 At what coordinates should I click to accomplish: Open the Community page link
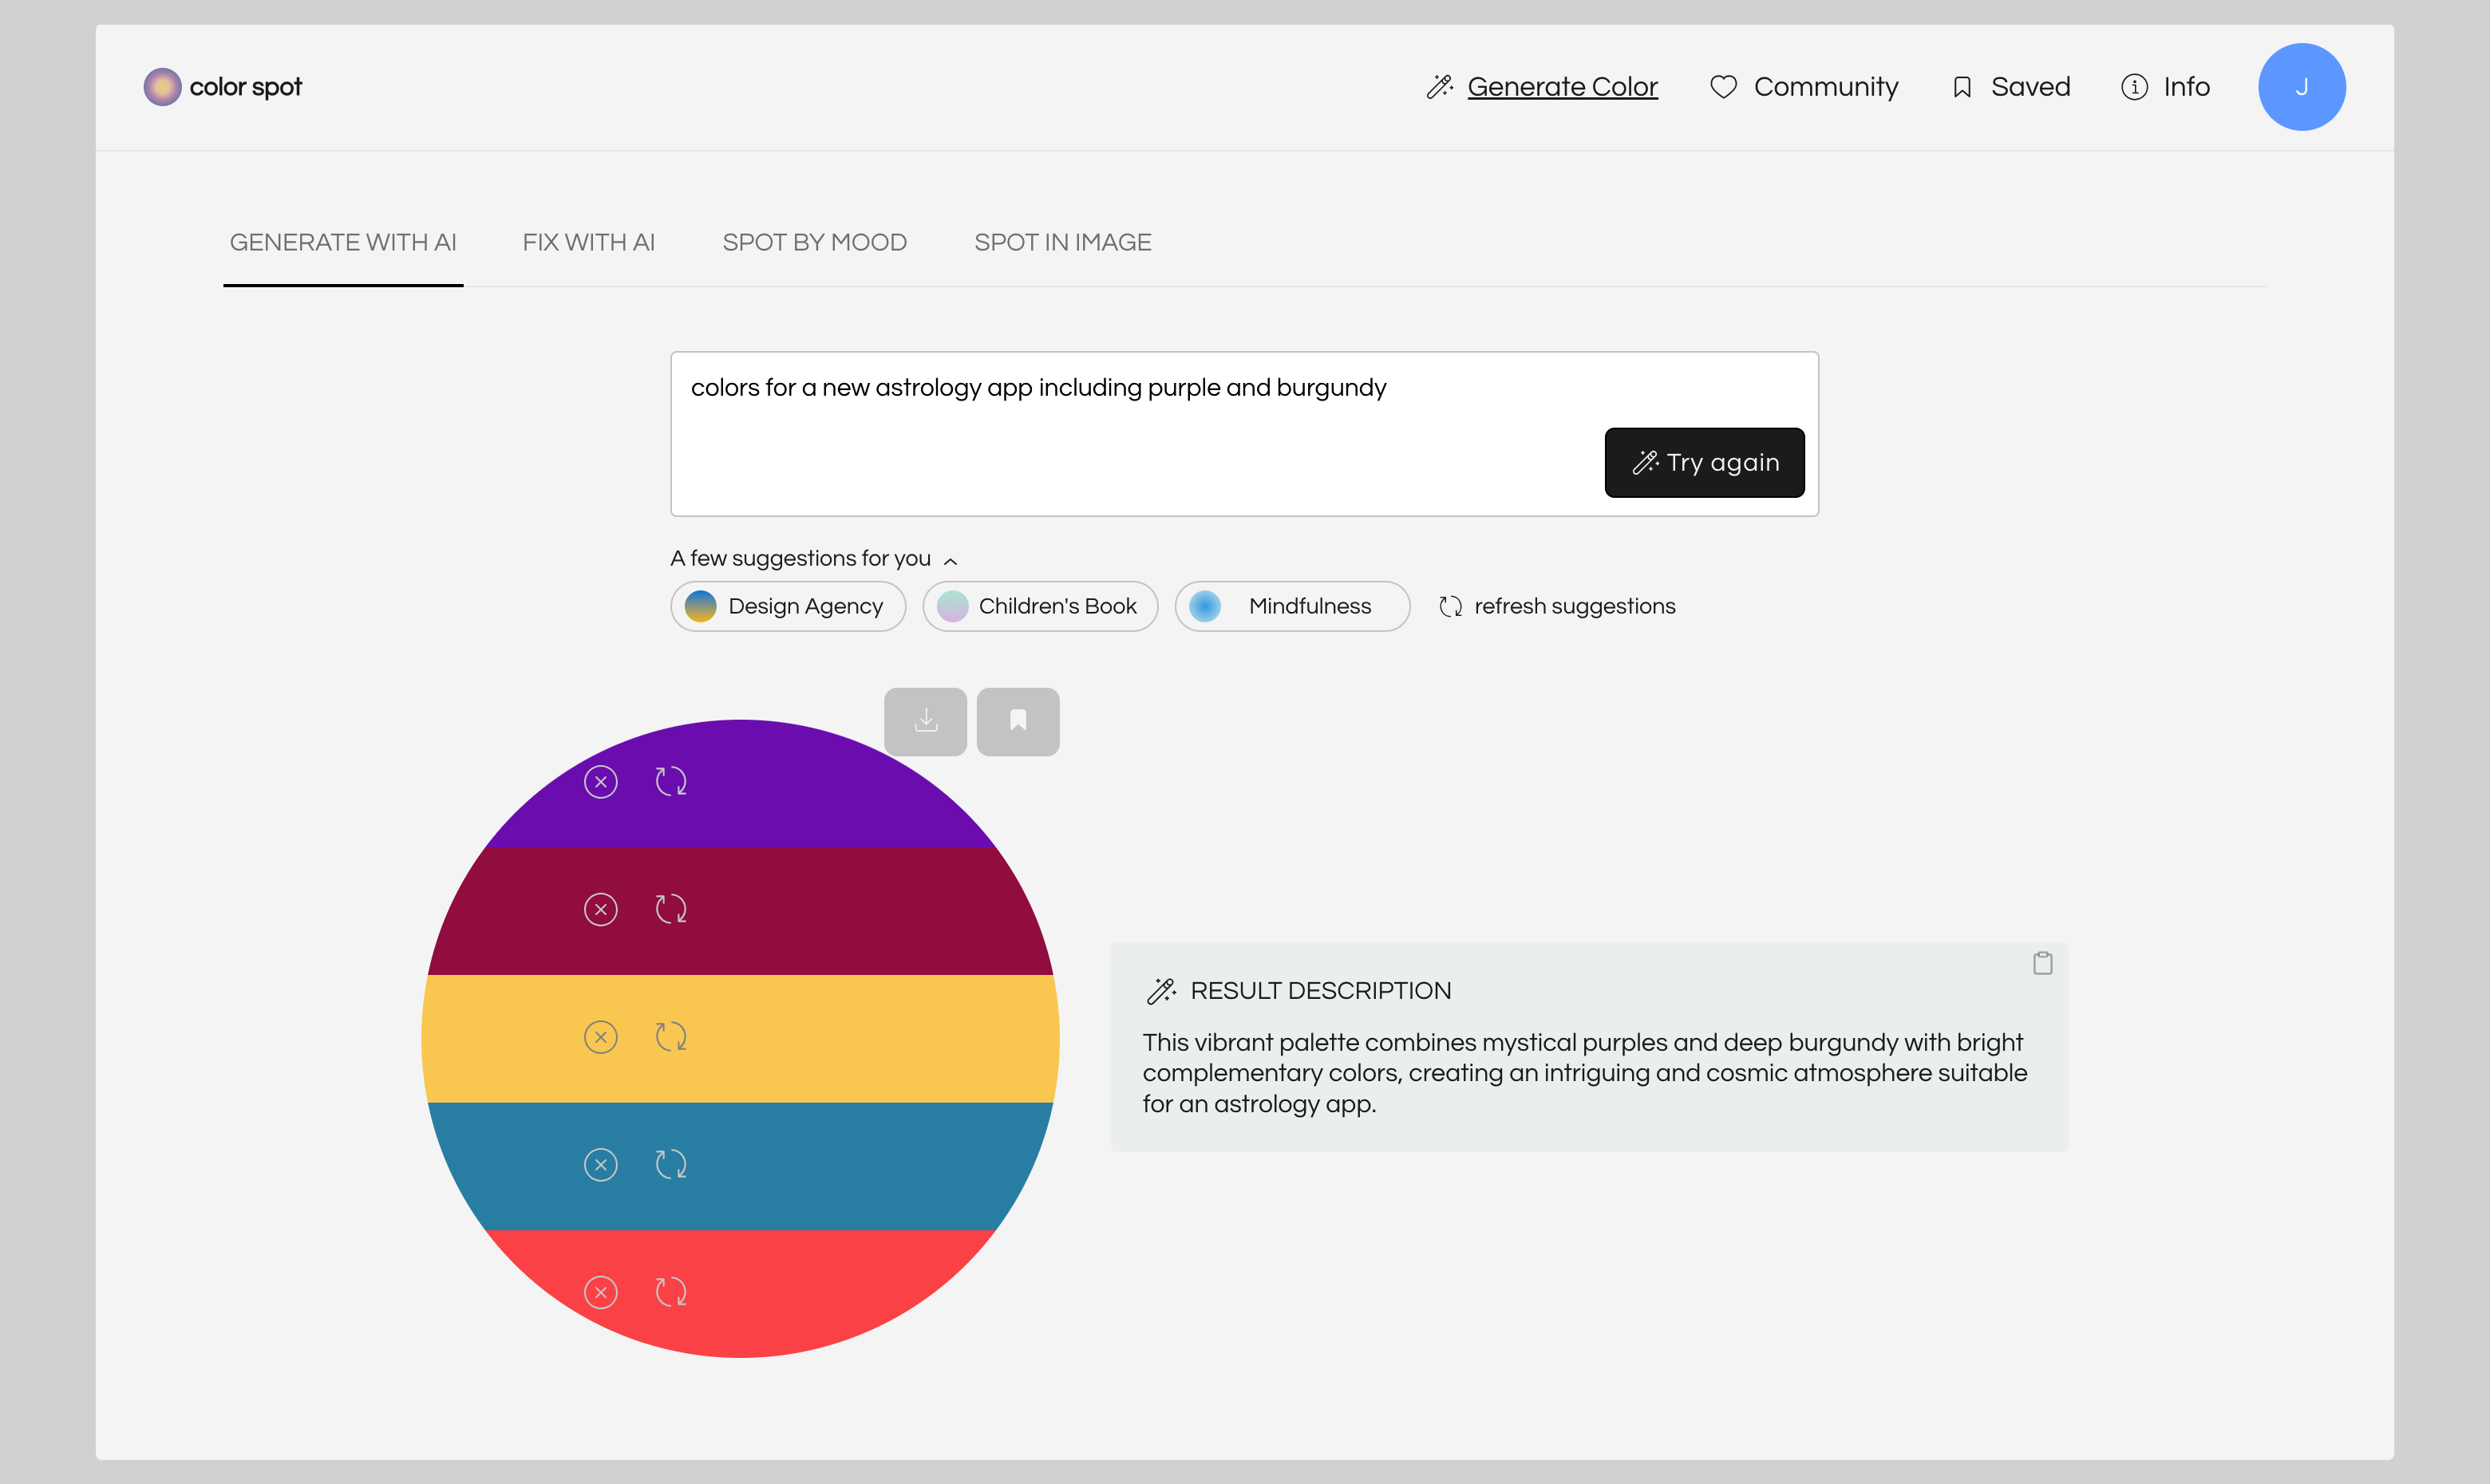point(1805,87)
